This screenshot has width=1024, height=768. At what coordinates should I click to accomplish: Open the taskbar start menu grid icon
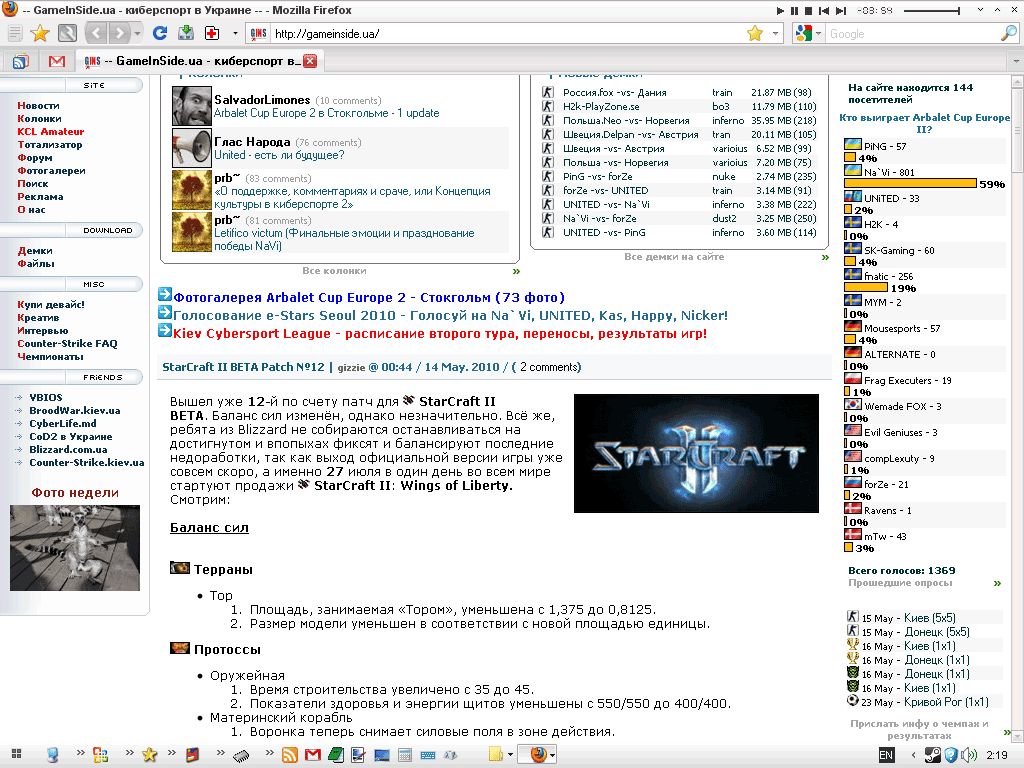click(x=16, y=754)
